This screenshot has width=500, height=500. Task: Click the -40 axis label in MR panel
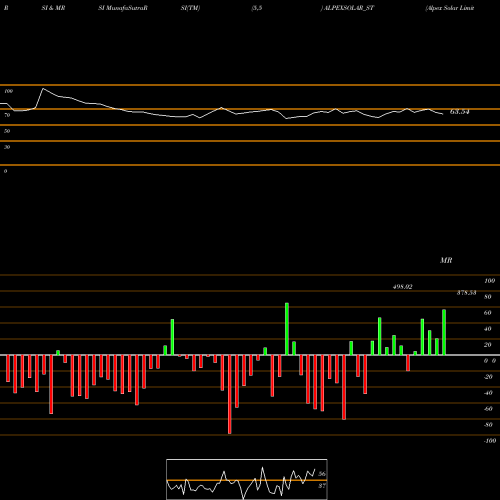tap(488, 393)
